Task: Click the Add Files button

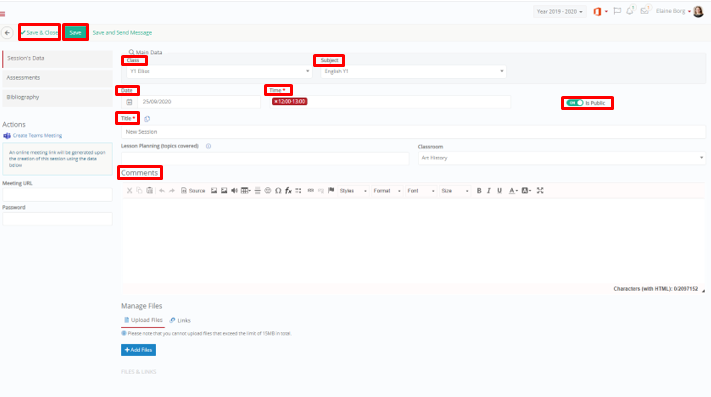Action: click(x=138, y=350)
